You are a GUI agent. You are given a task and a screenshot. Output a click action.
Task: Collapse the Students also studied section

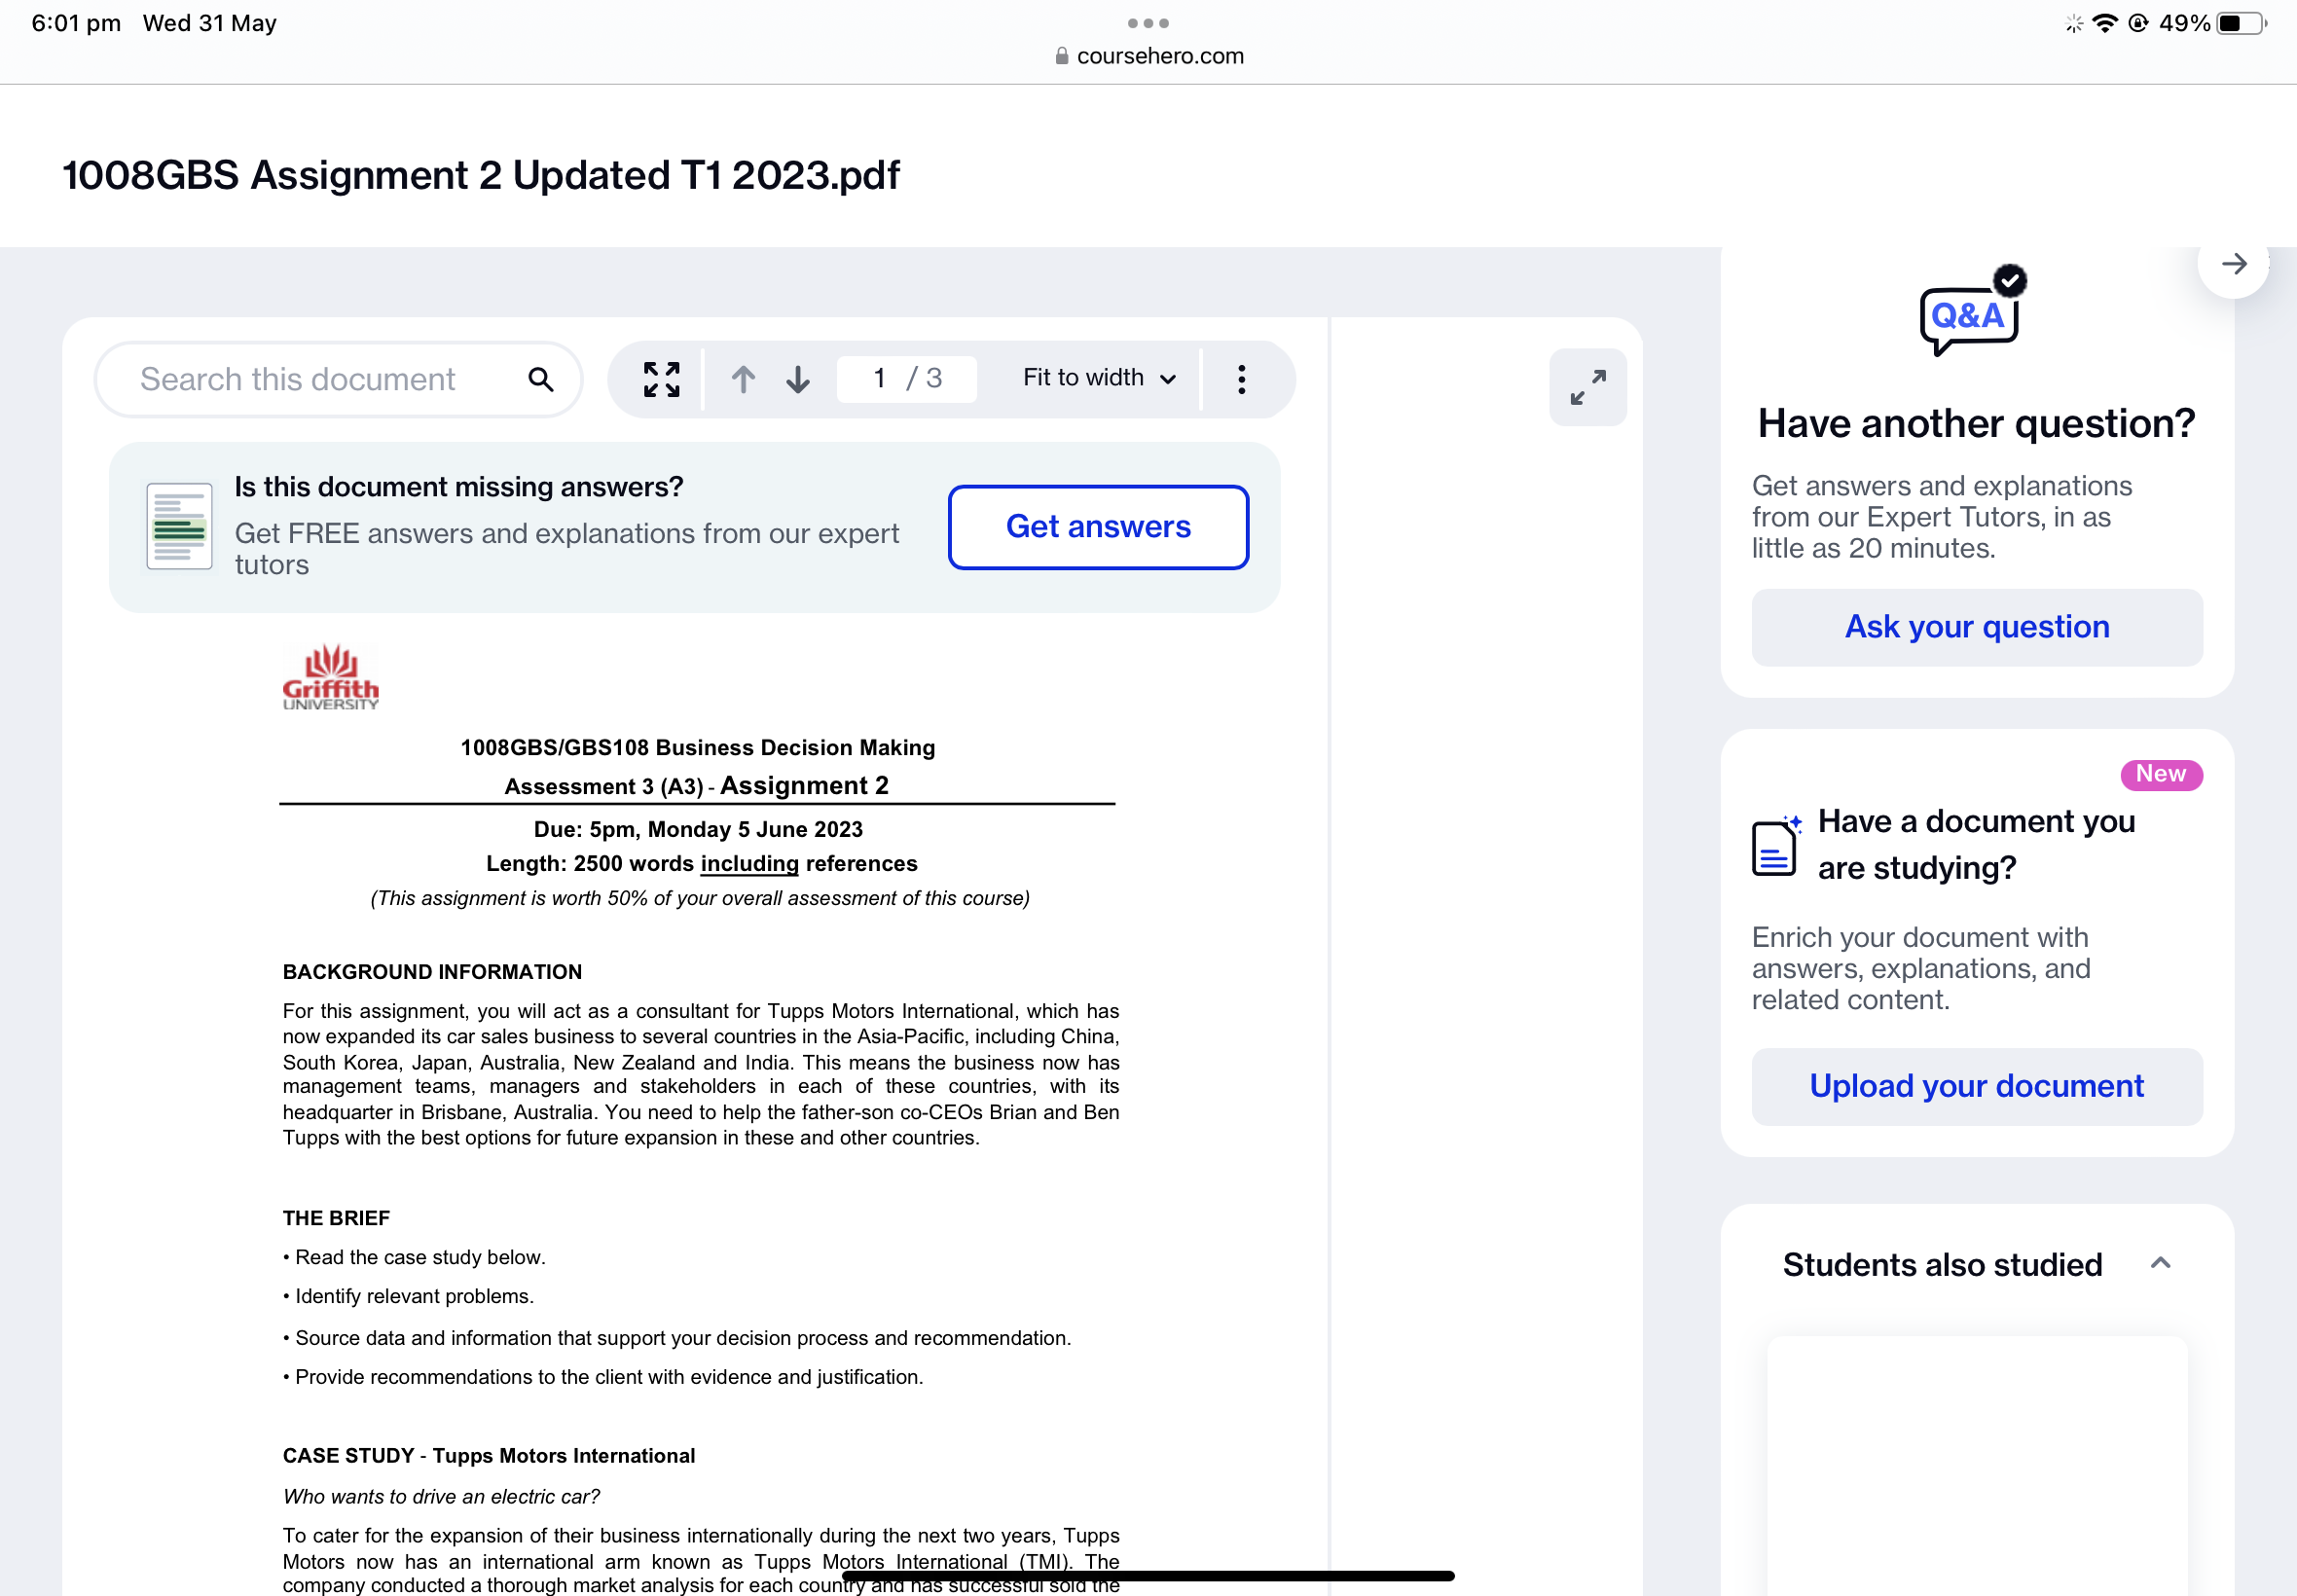(2160, 1263)
